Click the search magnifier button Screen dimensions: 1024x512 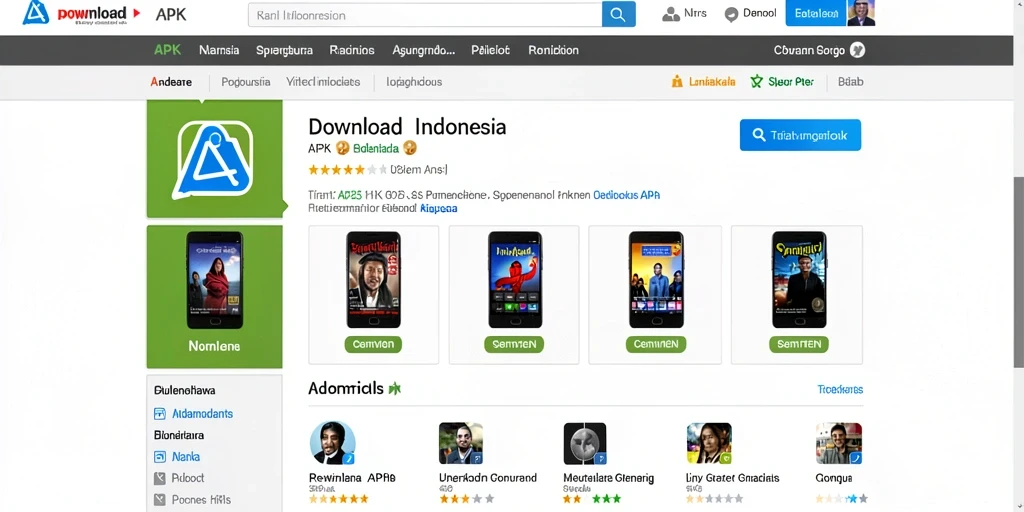click(x=618, y=14)
